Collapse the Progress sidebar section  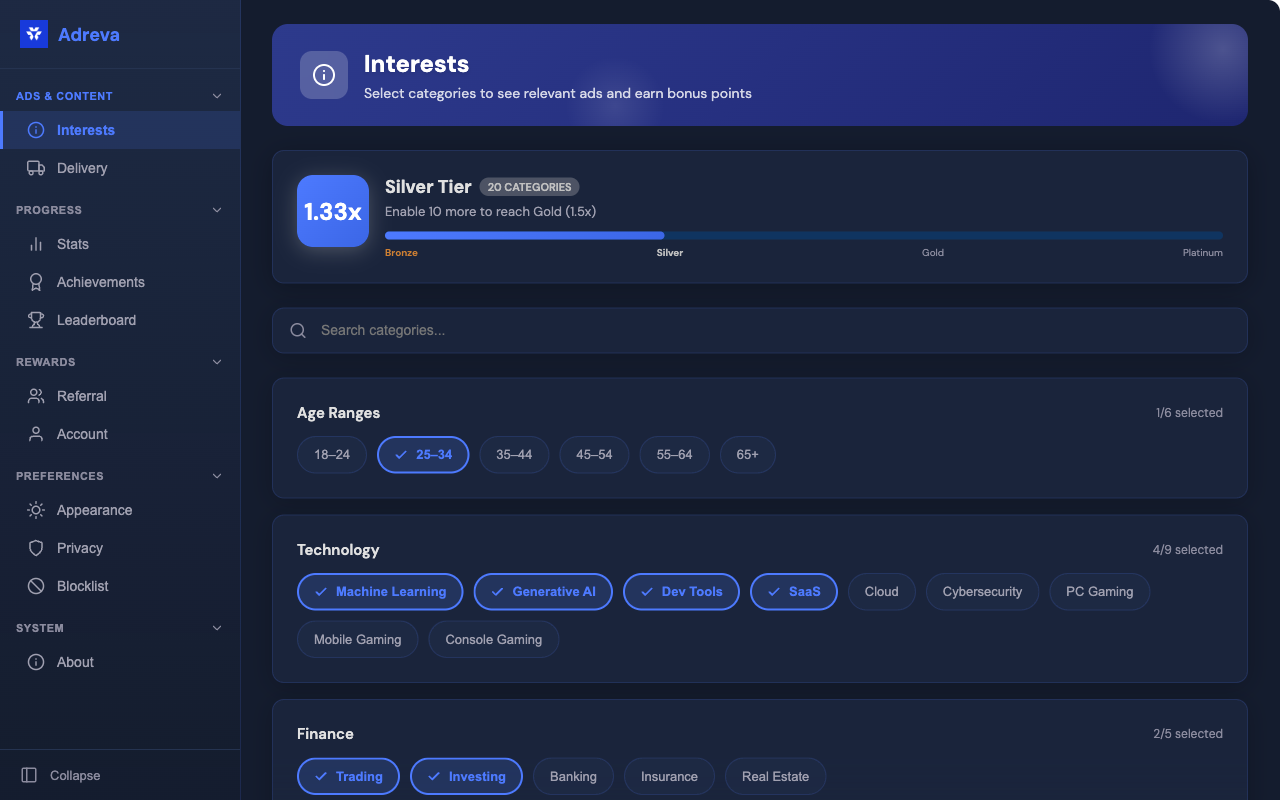[217, 210]
